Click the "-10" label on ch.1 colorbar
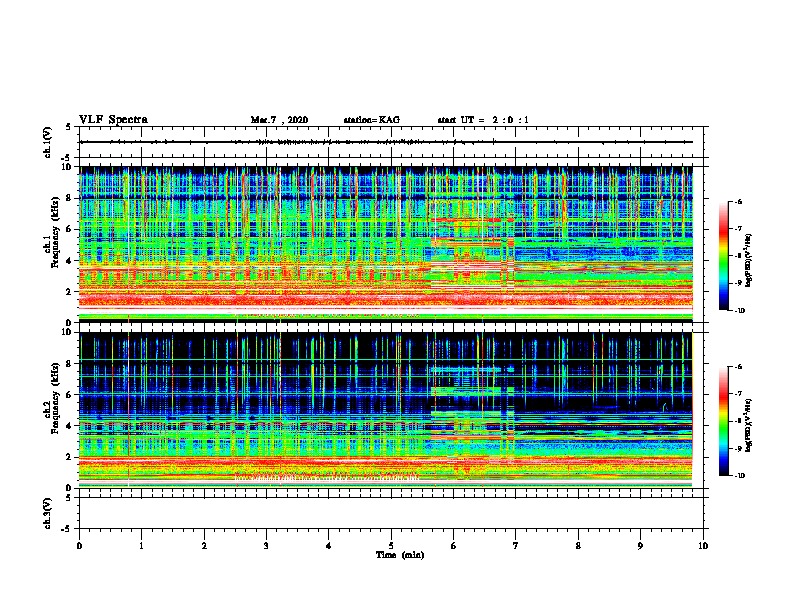The image size is (792, 612). (739, 311)
